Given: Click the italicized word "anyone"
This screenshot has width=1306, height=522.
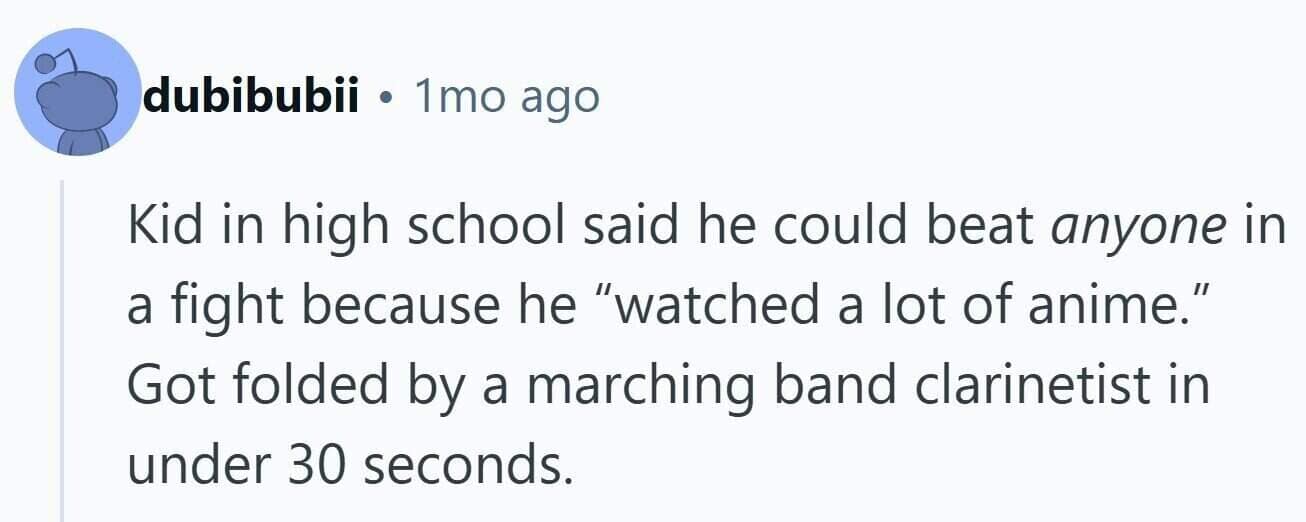Looking at the screenshot, I should [x=1139, y=228].
